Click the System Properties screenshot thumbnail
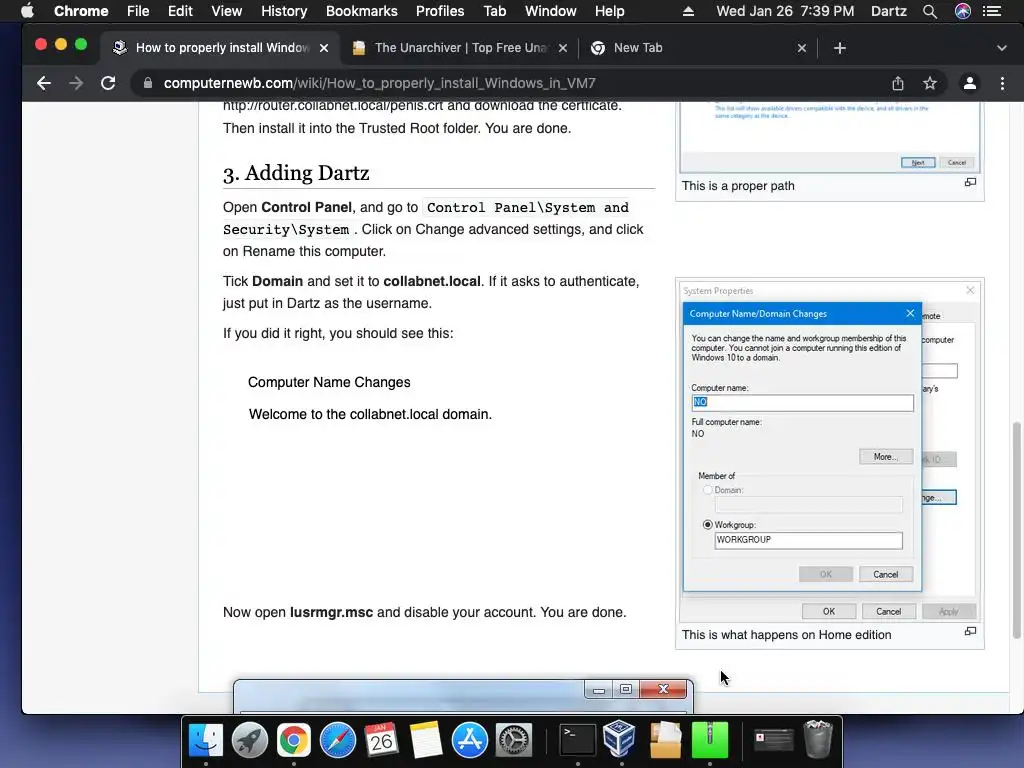1024x768 pixels. (829, 451)
